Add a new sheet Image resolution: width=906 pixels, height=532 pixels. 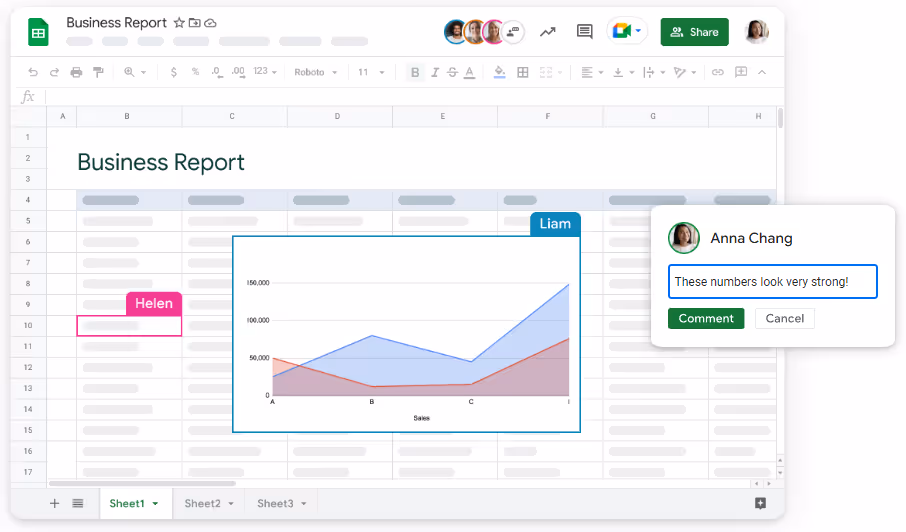54,503
